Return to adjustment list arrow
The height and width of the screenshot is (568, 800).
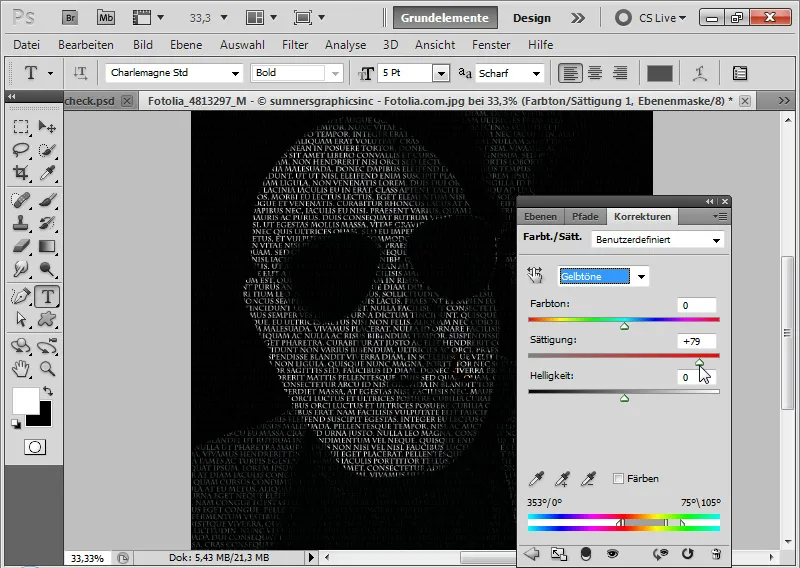pos(532,554)
